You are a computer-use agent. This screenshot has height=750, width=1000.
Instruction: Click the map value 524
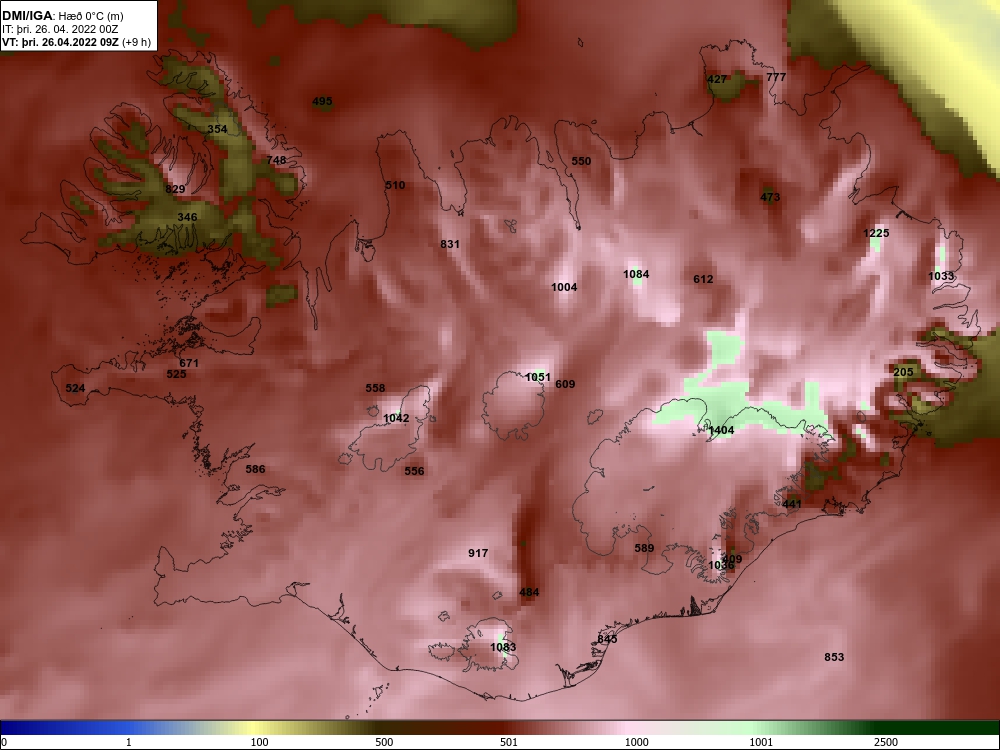[x=75, y=388]
